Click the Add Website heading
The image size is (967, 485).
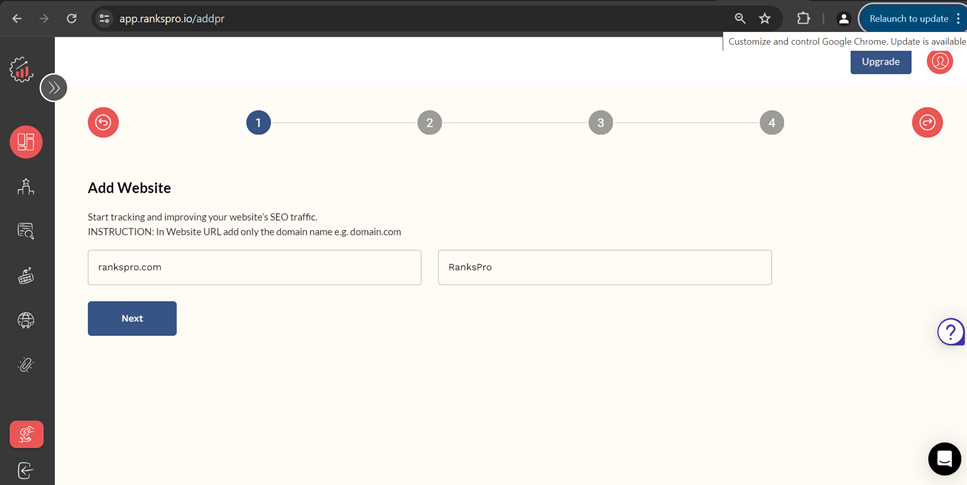pos(130,188)
